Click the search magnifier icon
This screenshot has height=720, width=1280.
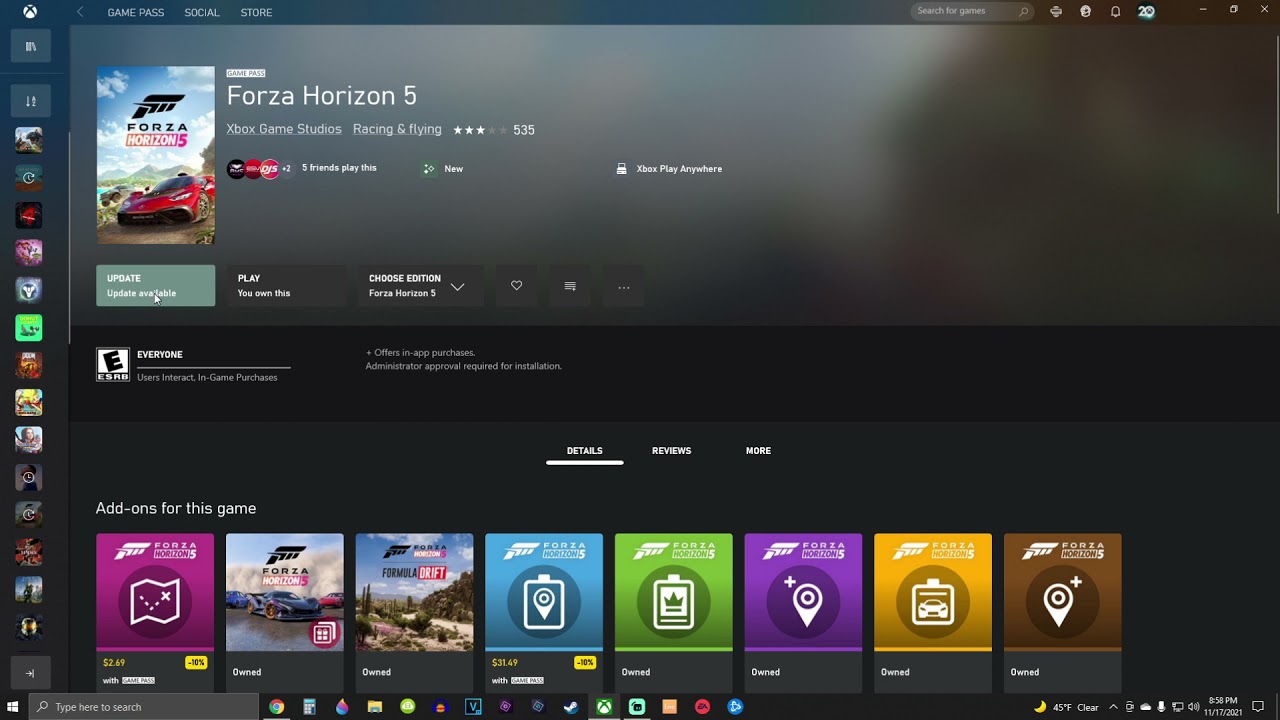[x=1023, y=12]
